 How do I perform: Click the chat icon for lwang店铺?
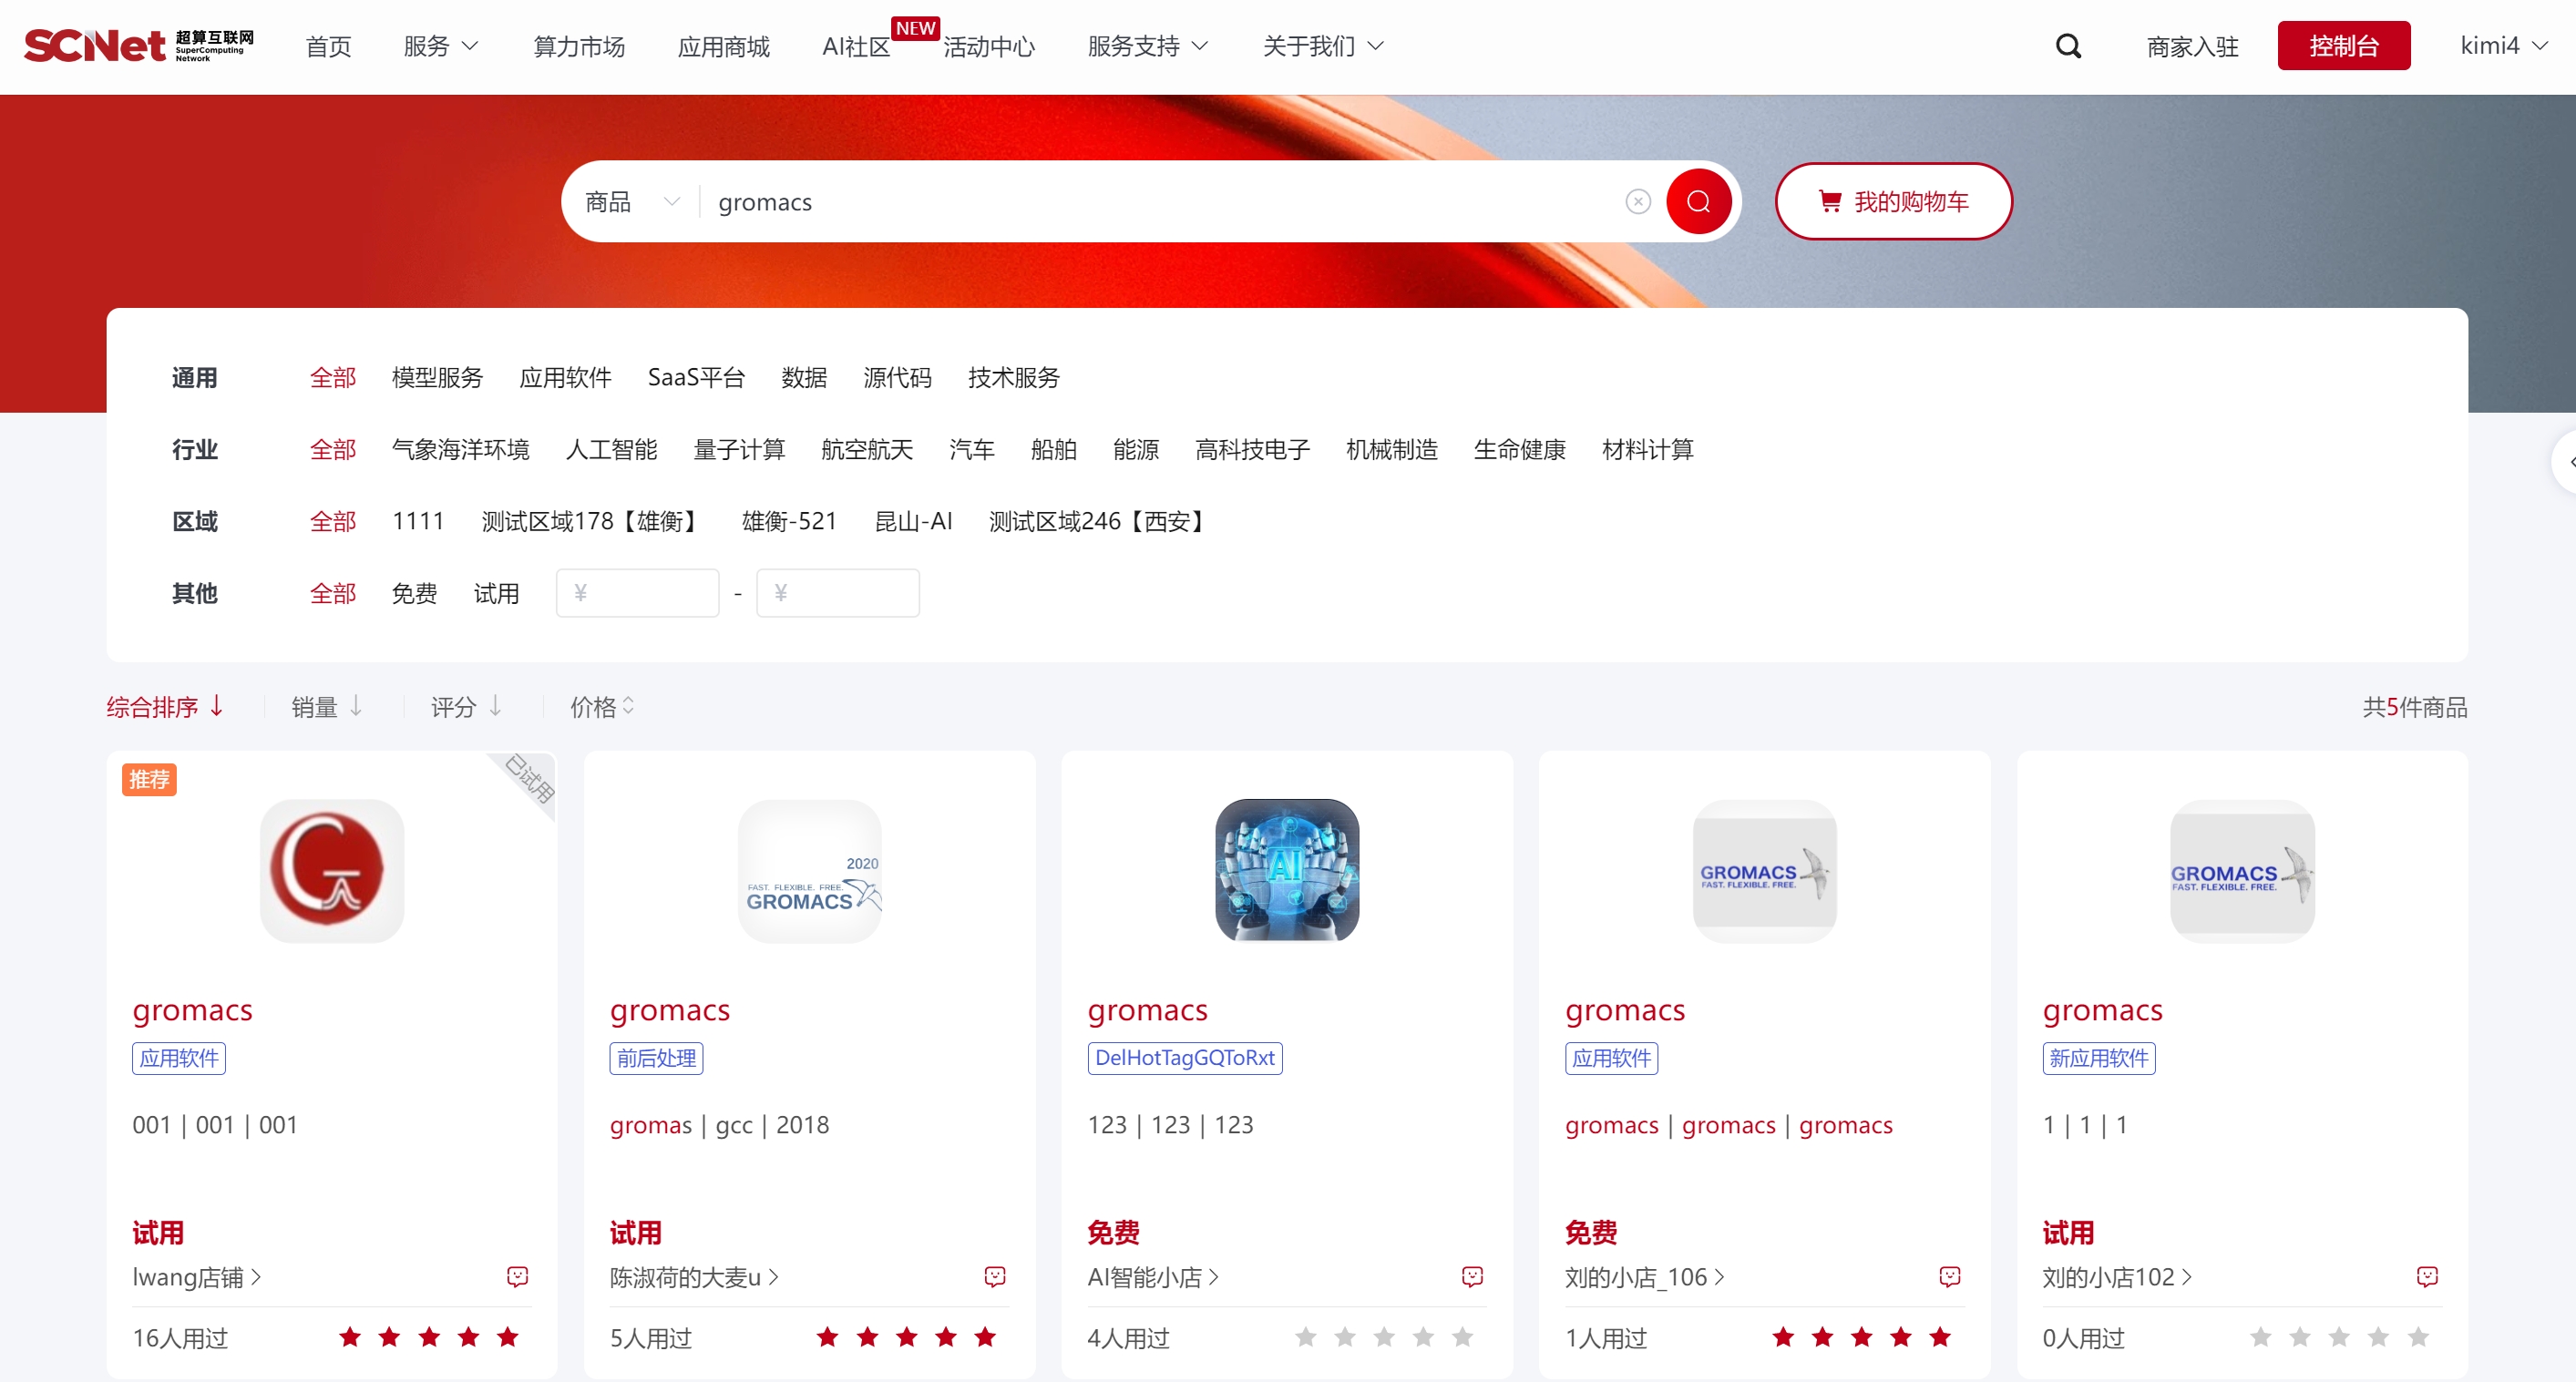517,1276
